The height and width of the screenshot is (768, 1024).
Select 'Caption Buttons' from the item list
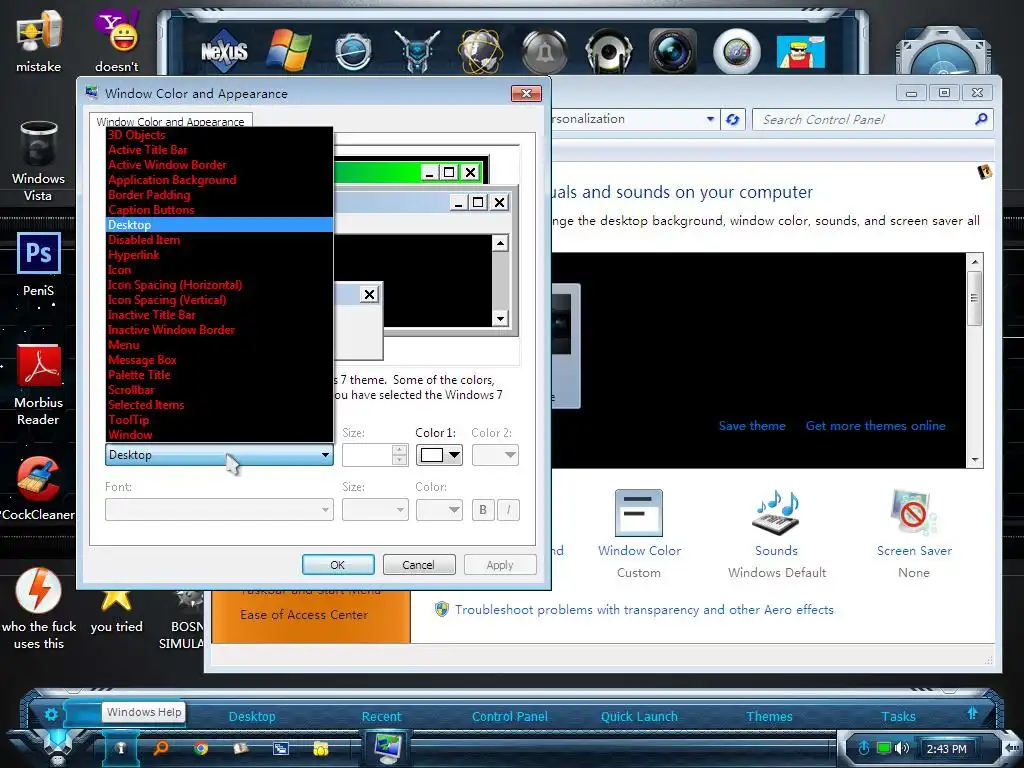coord(219,210)
